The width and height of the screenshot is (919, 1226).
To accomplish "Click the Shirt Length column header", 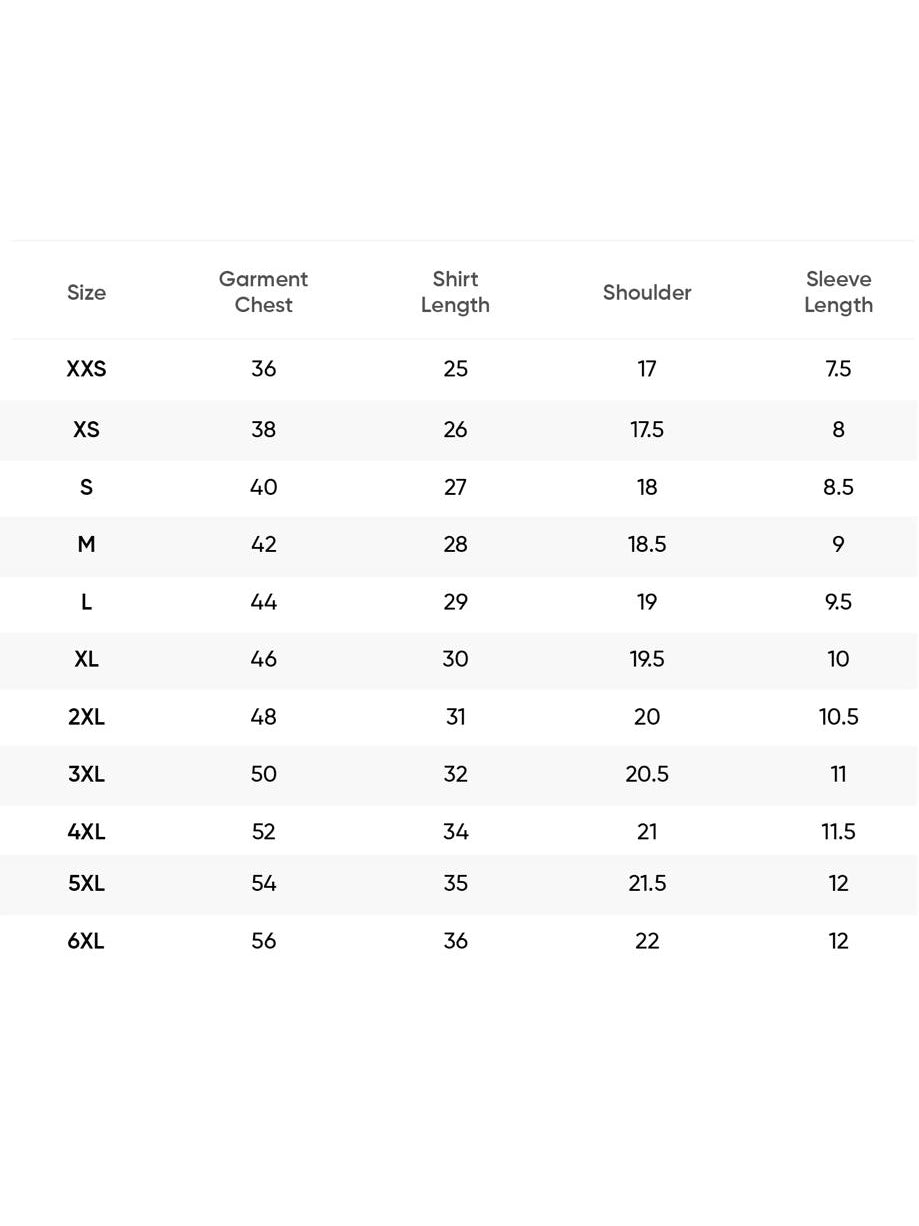I will pos(455,292).
